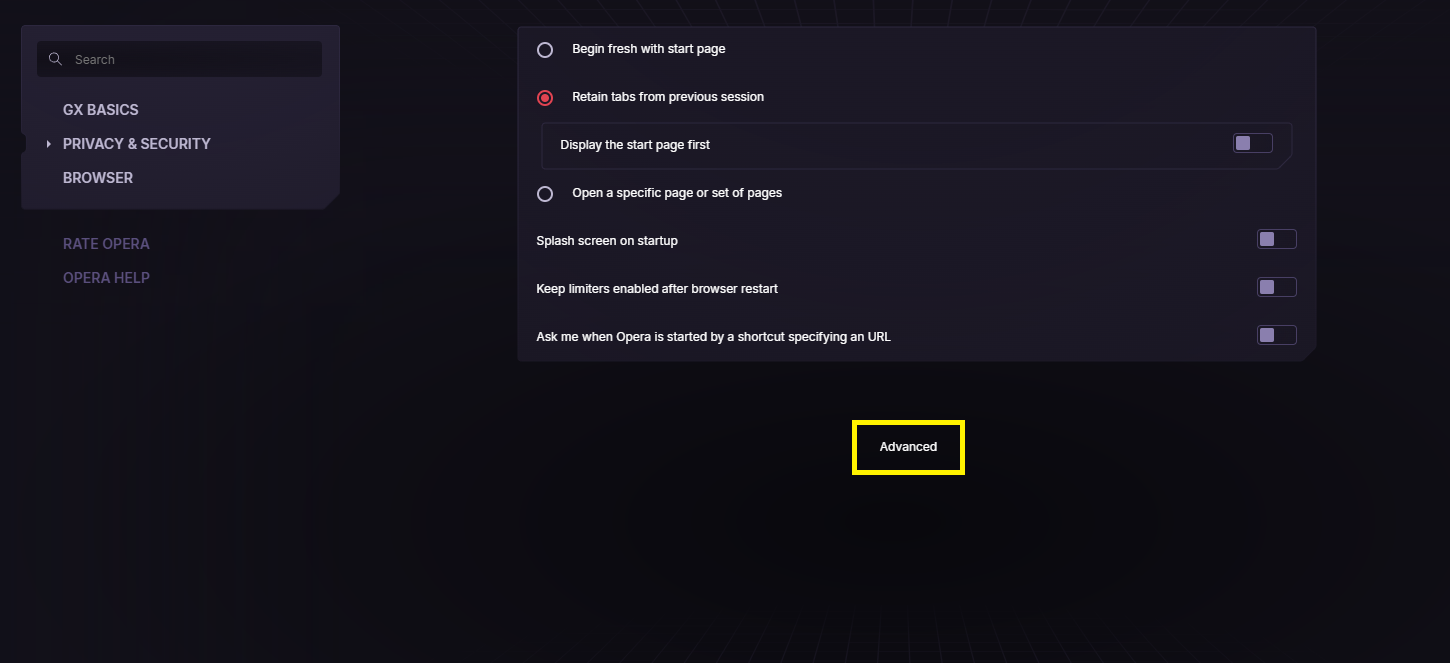This screenshot has width=1450, height=663.
Task: Expand the Advanced settings button
Action: pyautogui.click(x=908, y=447)
